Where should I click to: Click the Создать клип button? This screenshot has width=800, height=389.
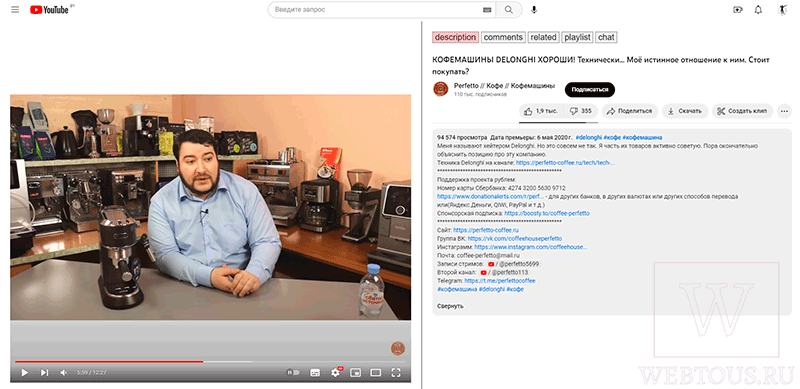point(742,111)
